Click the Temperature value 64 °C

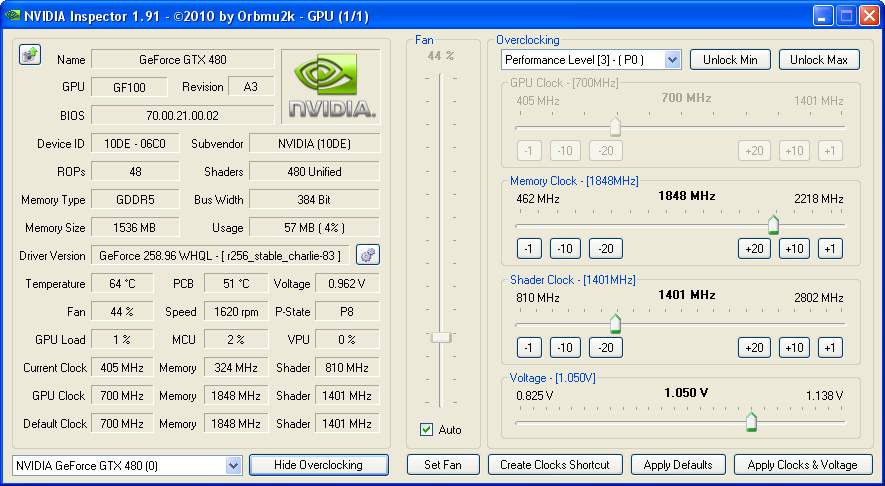tap(122, 283)
